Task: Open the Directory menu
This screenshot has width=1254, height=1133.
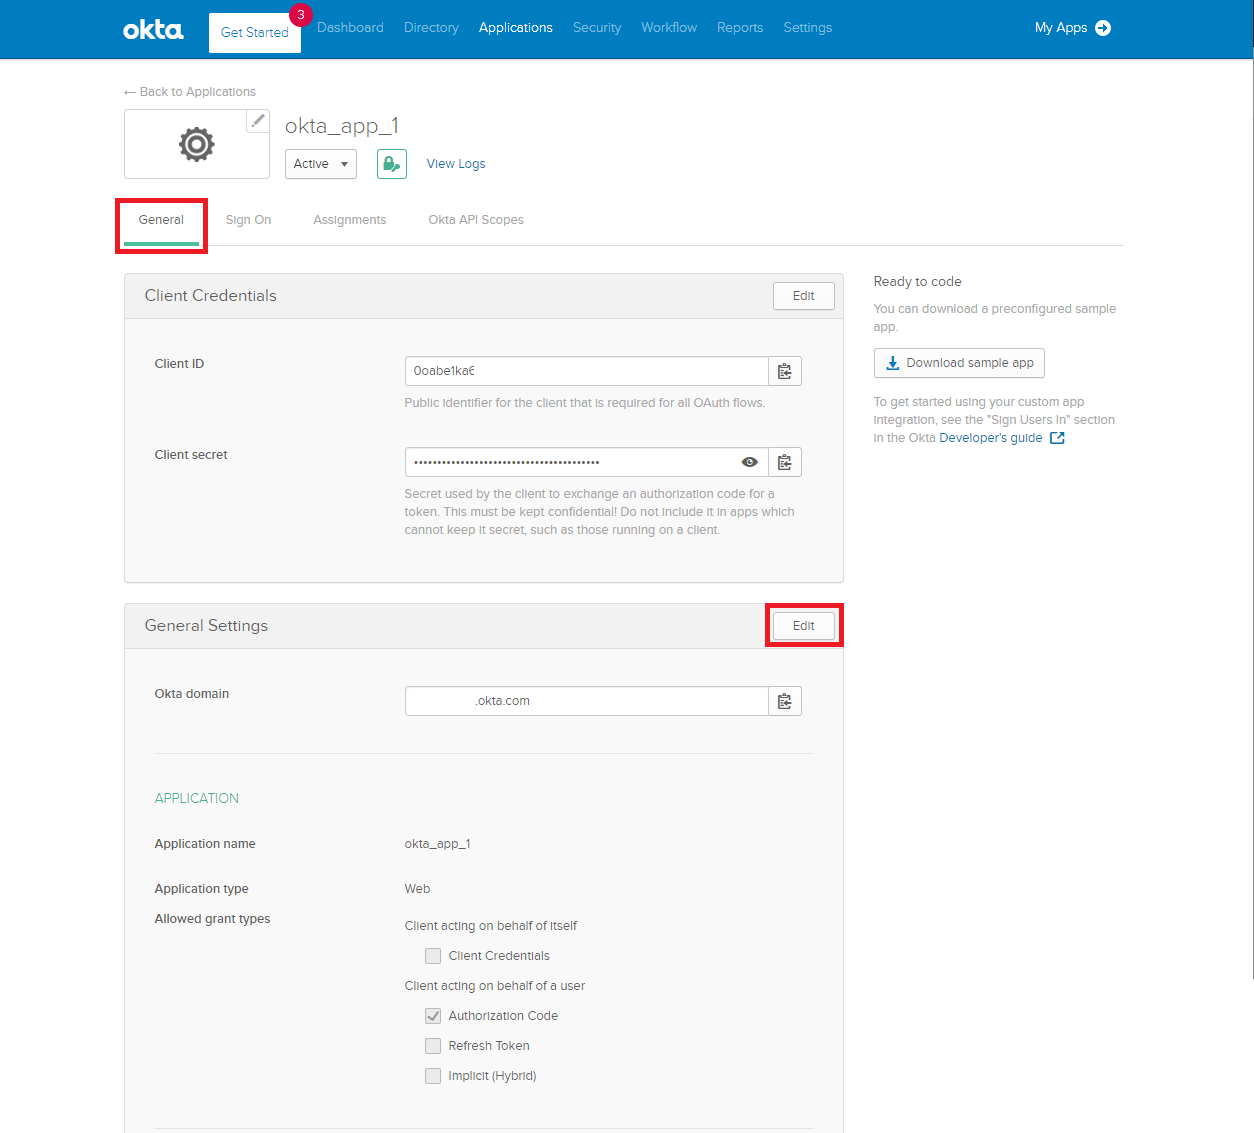Action: tap(431, 28)
